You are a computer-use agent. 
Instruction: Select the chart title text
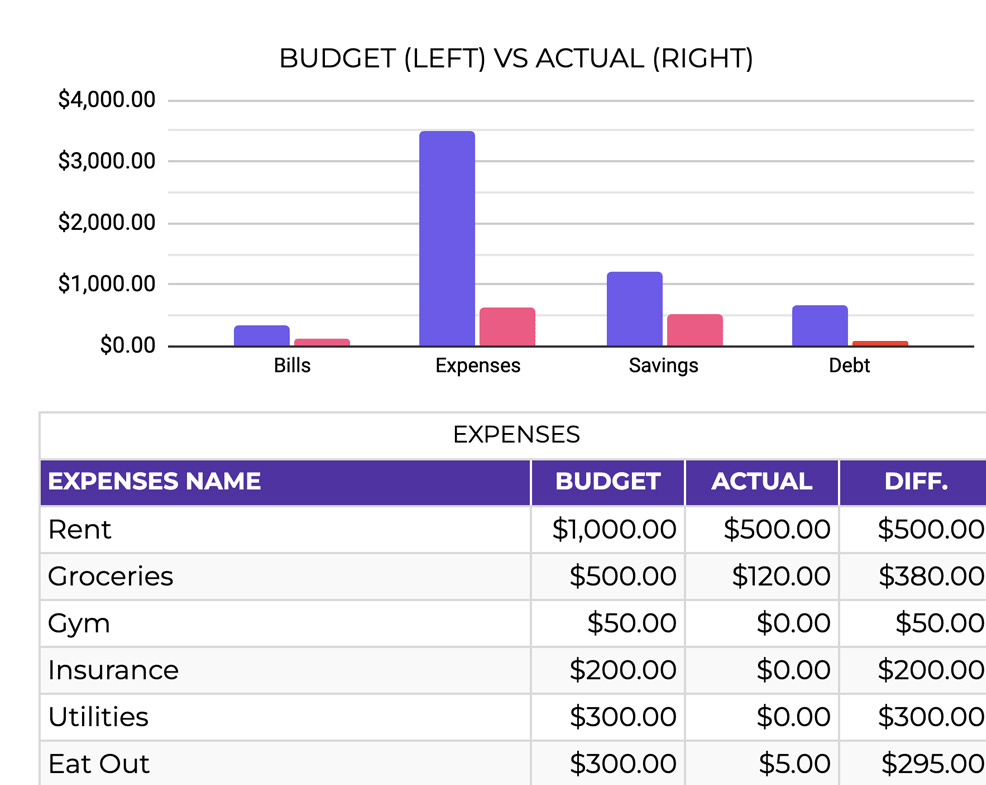pyautogui.click(x=516, y=59)
